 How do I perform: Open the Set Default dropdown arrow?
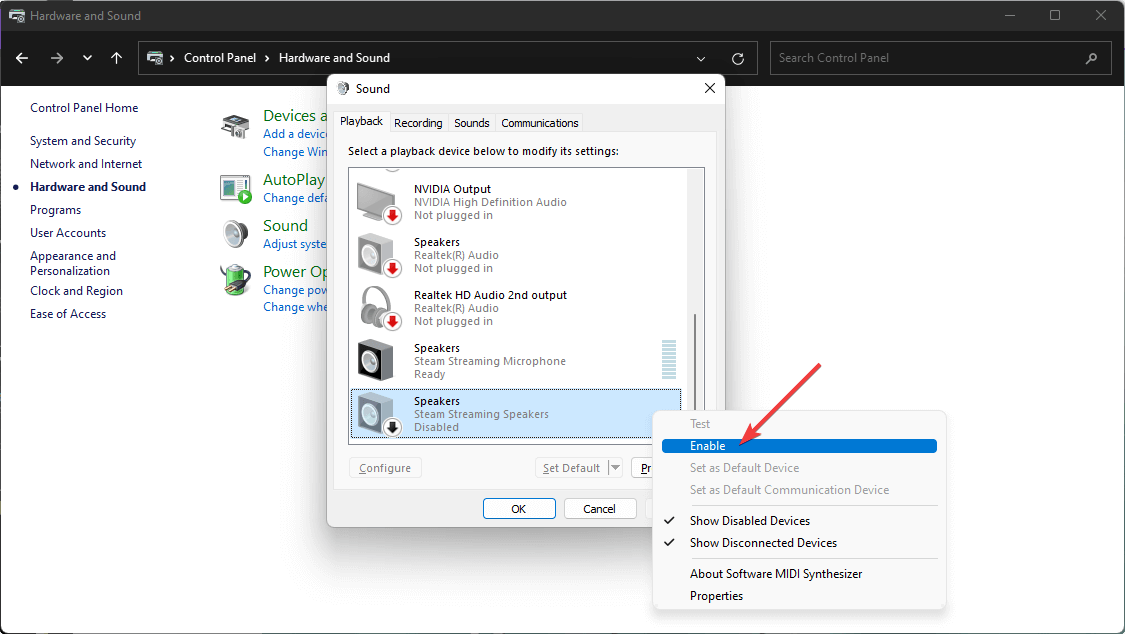(x=615, y=468)
